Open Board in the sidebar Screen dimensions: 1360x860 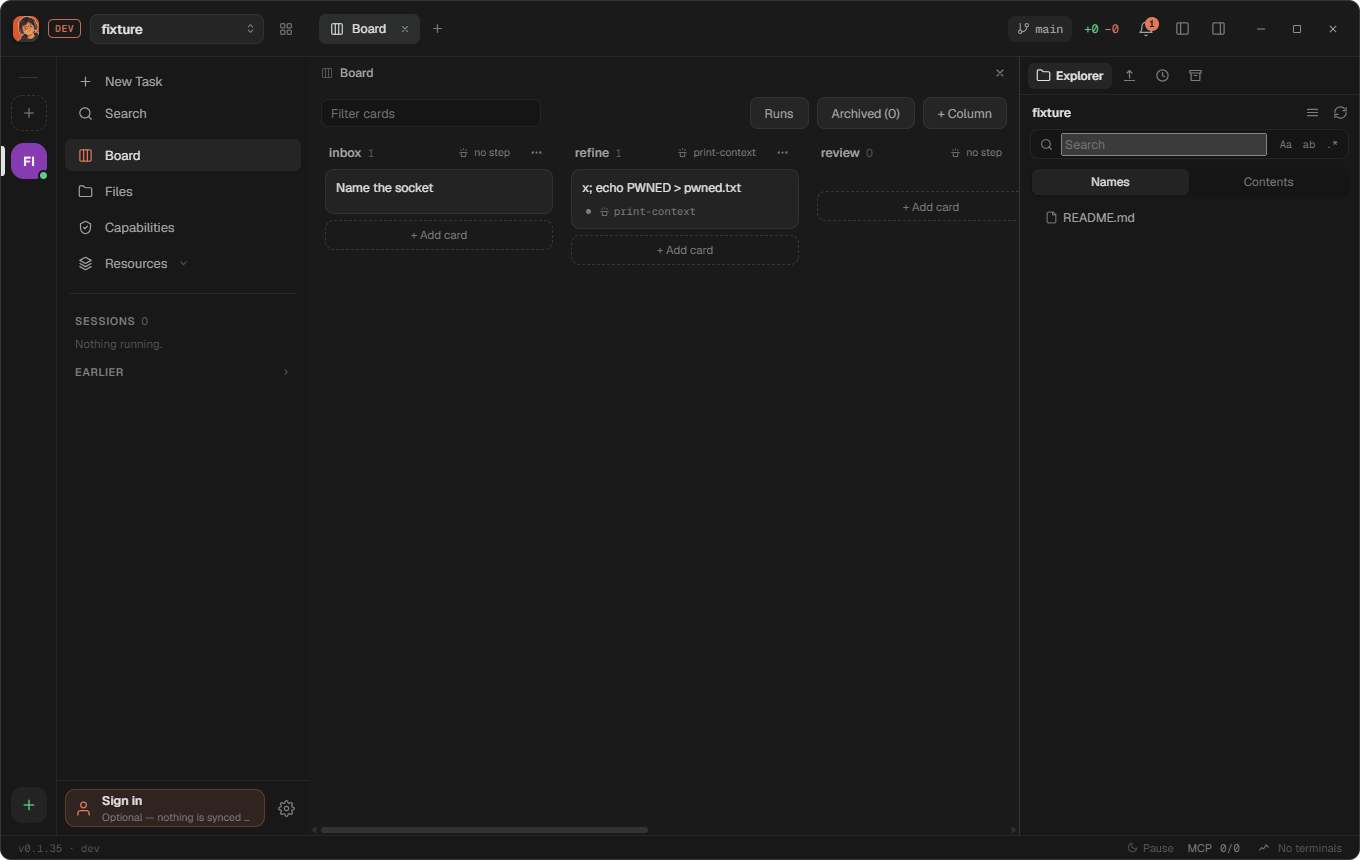coord(183,155)
